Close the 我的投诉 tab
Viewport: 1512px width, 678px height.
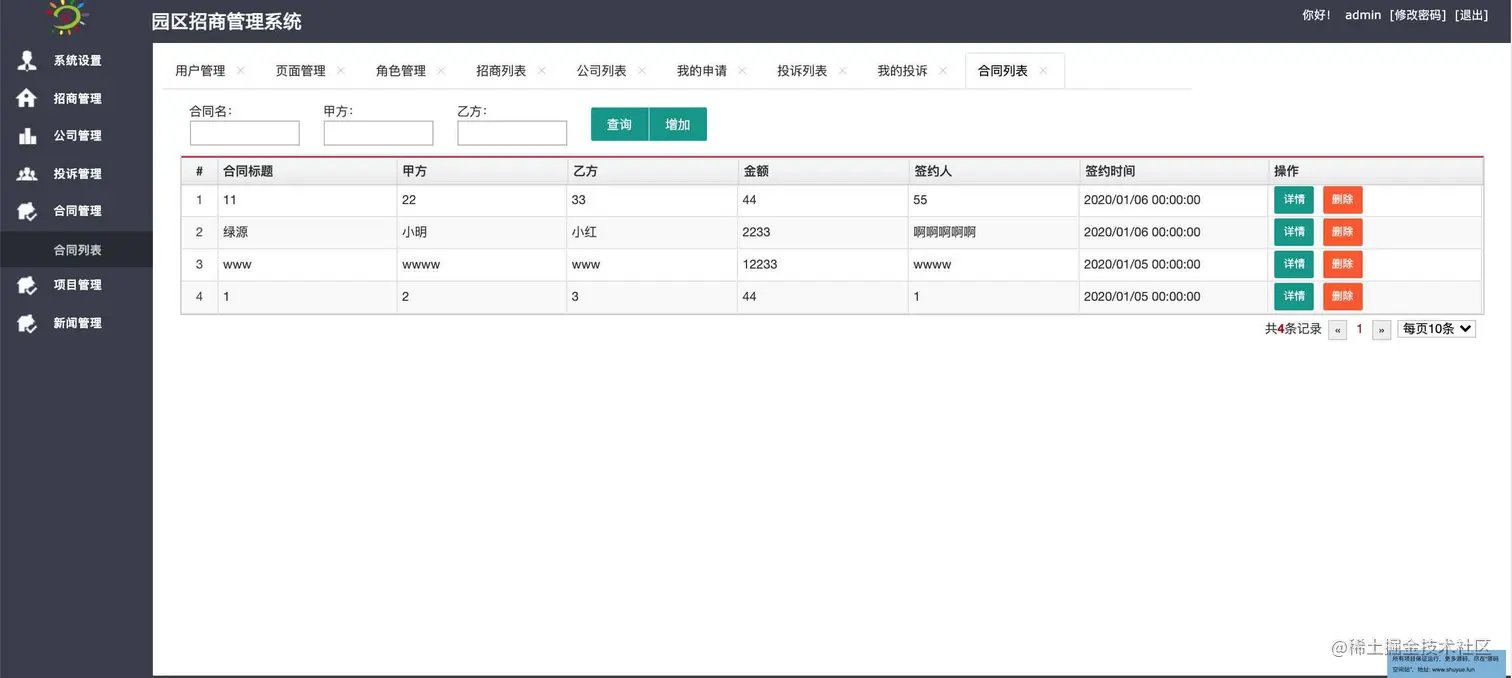942,70
